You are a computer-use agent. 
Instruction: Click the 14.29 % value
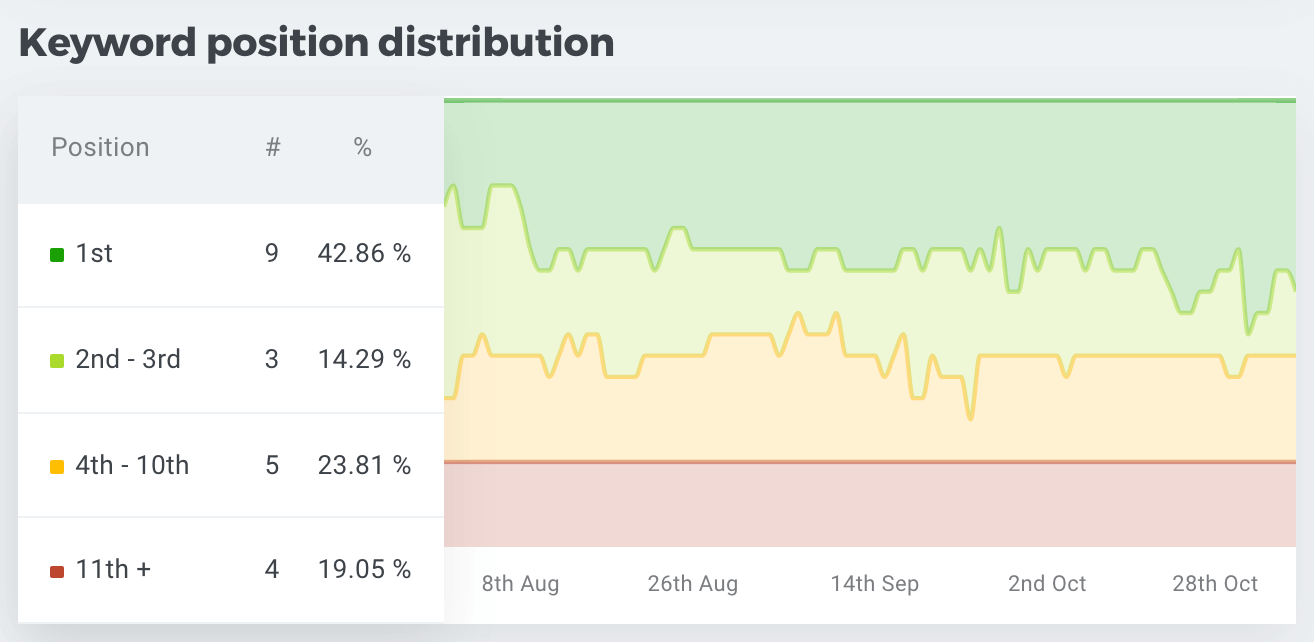[364, 360]
